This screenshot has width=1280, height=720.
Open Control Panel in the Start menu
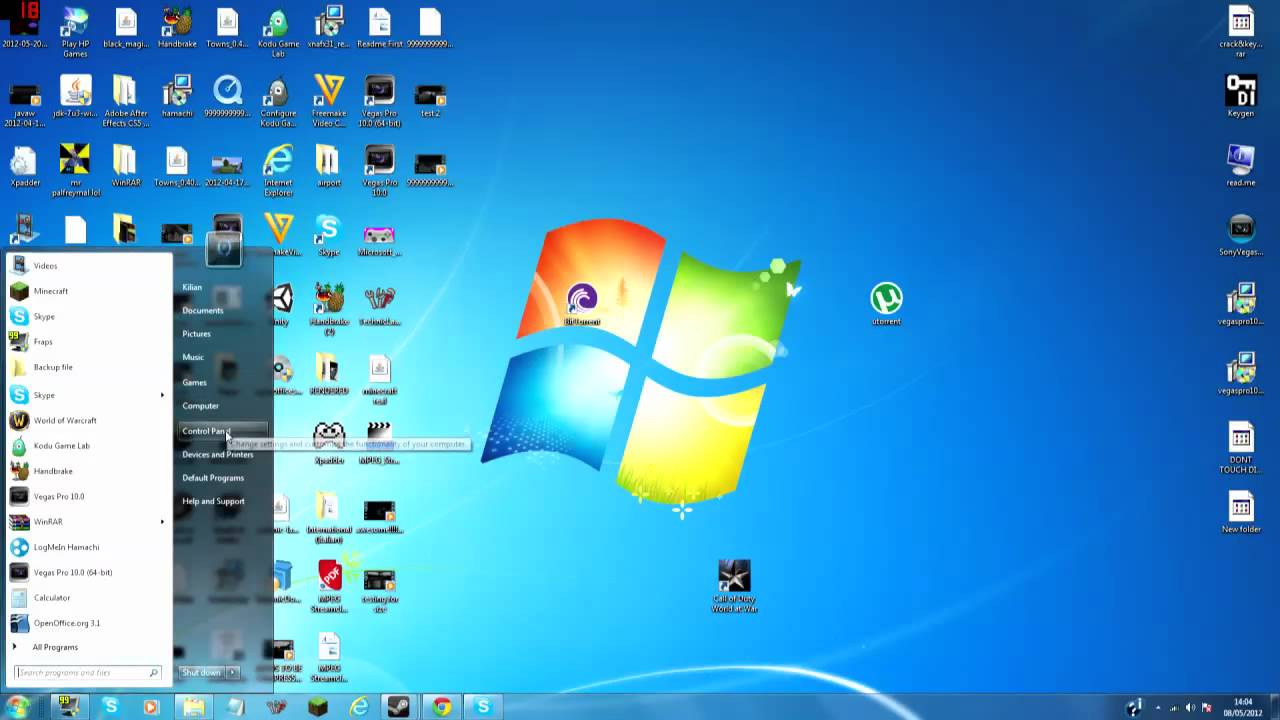pyautogui.click(x=223, y=431)
